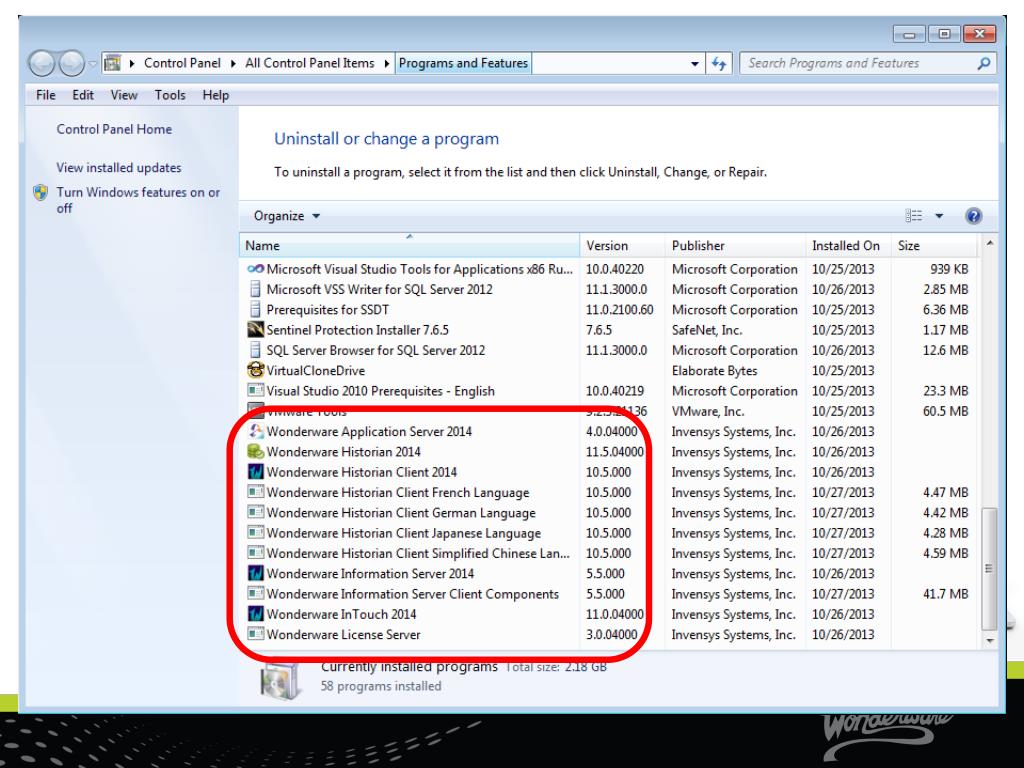The image size is (1024, 768).
Task: Click the 'Elaborate Bytes' publisher cell
Action: coord(714,371)
